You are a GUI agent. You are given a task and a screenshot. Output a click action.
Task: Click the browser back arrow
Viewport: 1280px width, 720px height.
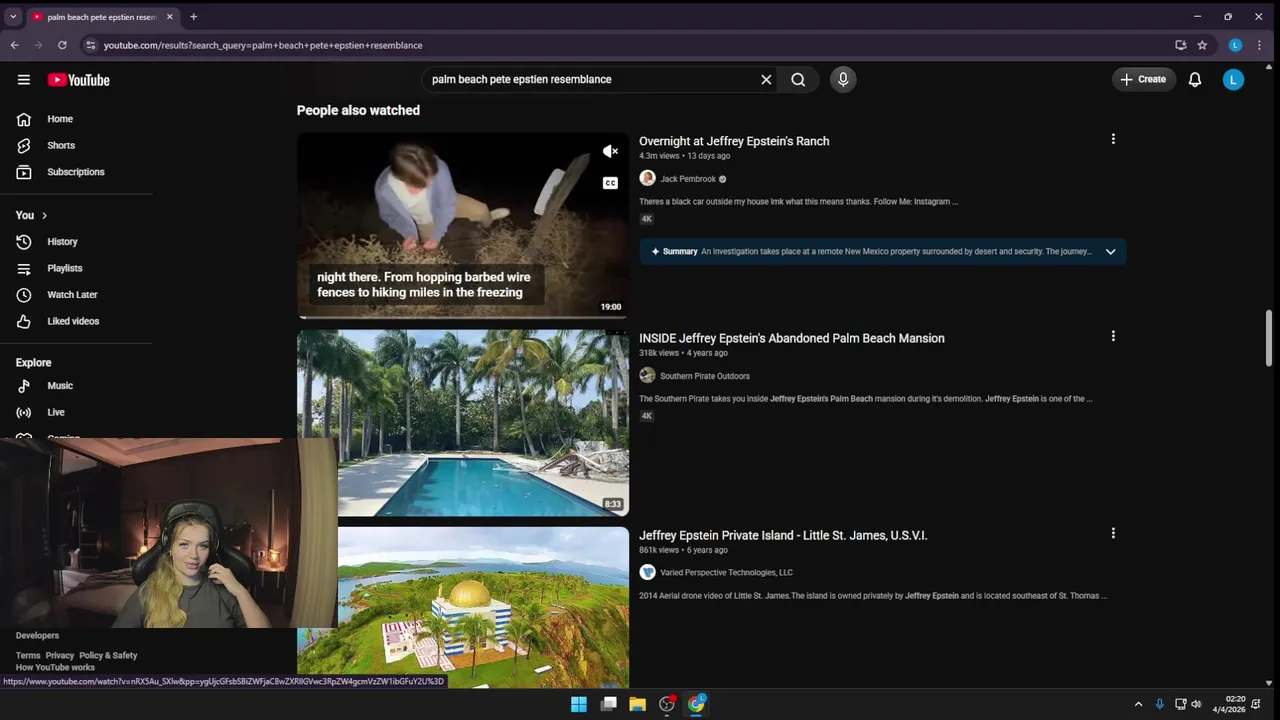point(15,45)
